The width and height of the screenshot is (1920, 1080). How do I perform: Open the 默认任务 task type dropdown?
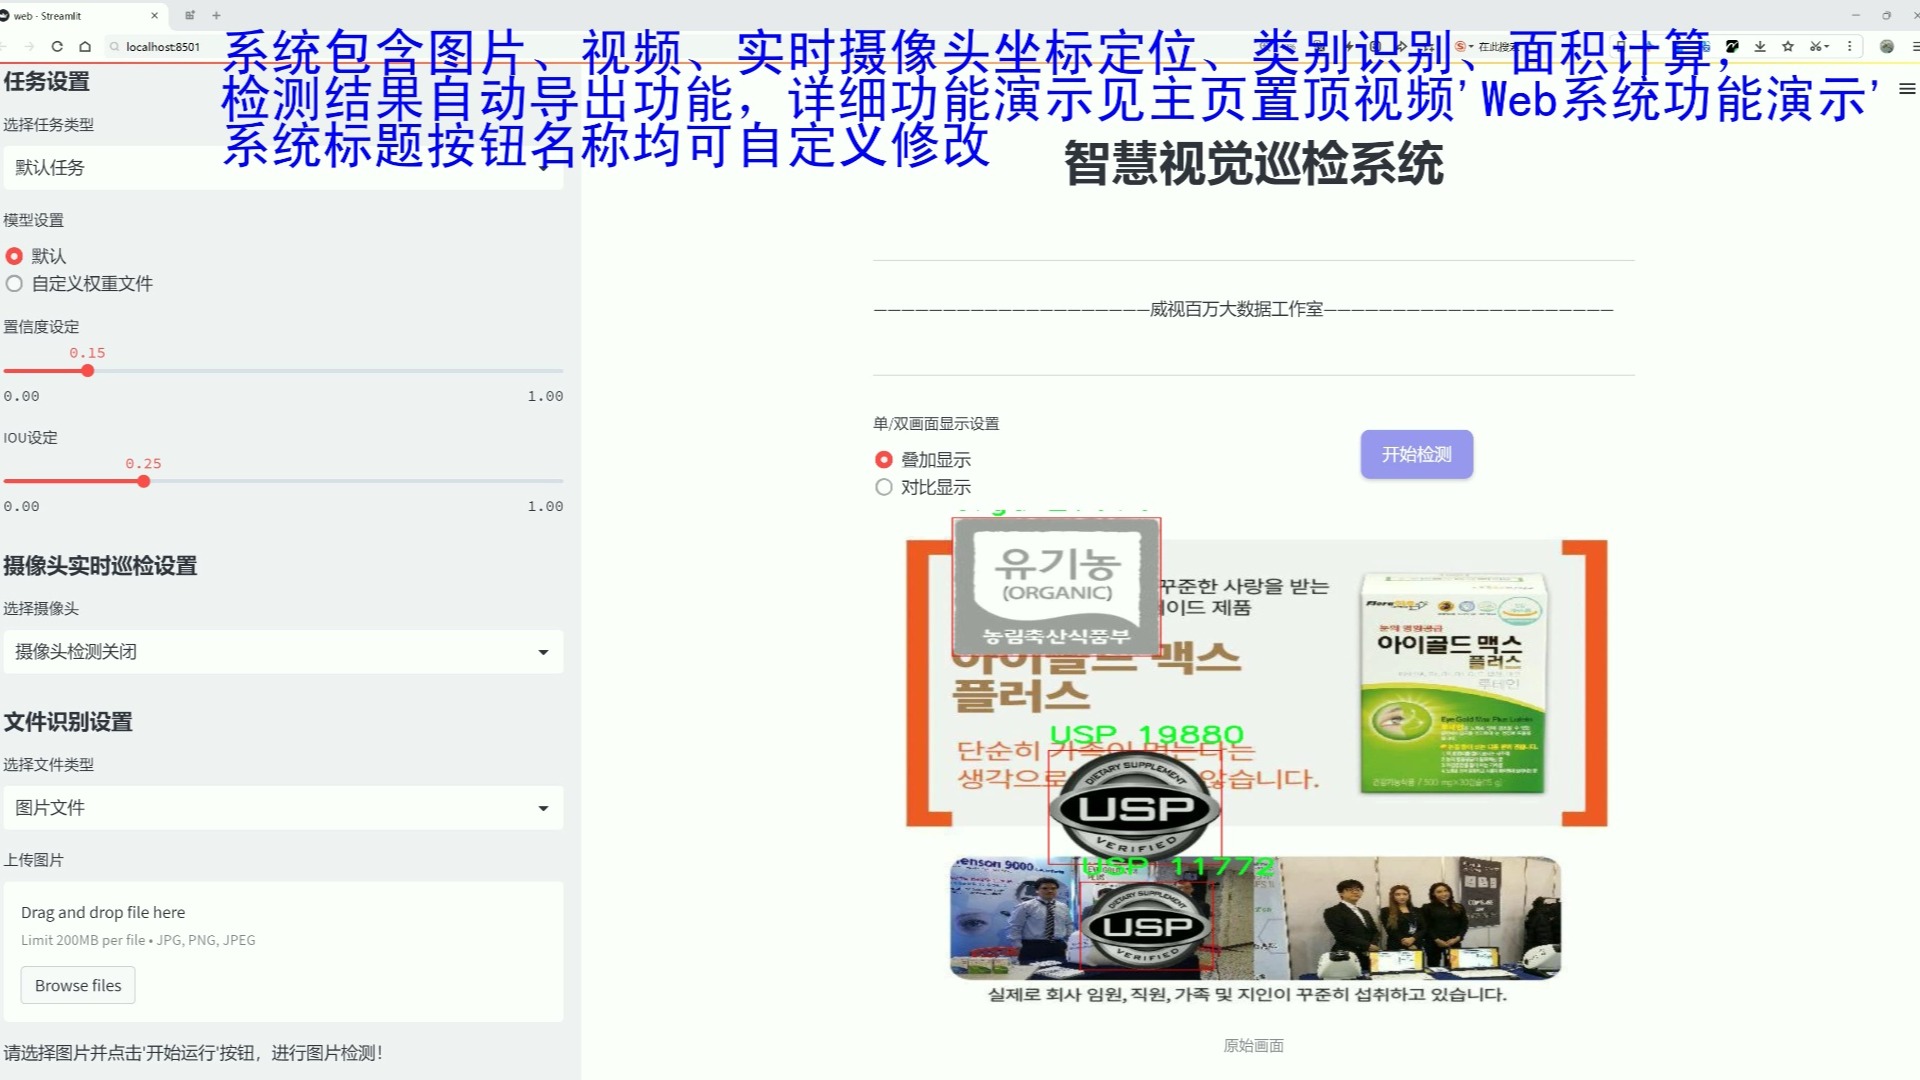click(x=283, y=167)
